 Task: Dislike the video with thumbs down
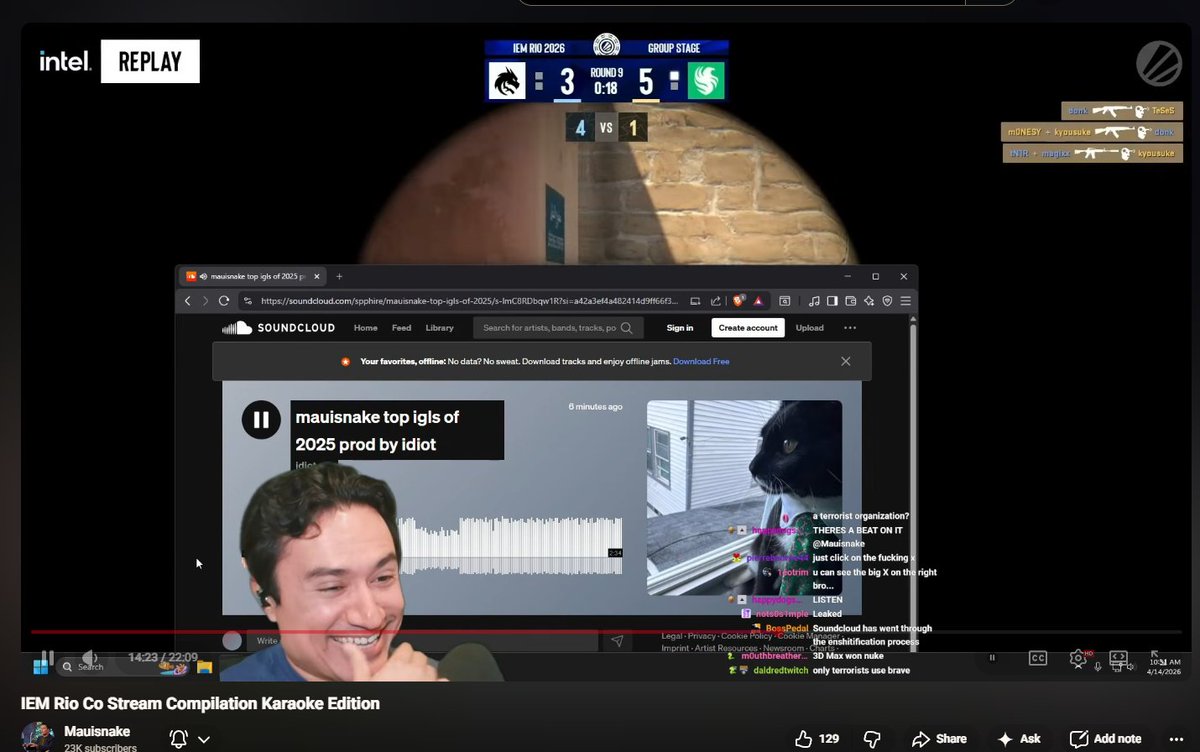[x=872, y=739]
